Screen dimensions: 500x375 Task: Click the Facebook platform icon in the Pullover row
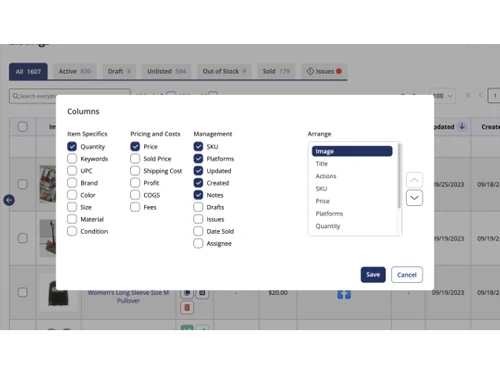344,295
